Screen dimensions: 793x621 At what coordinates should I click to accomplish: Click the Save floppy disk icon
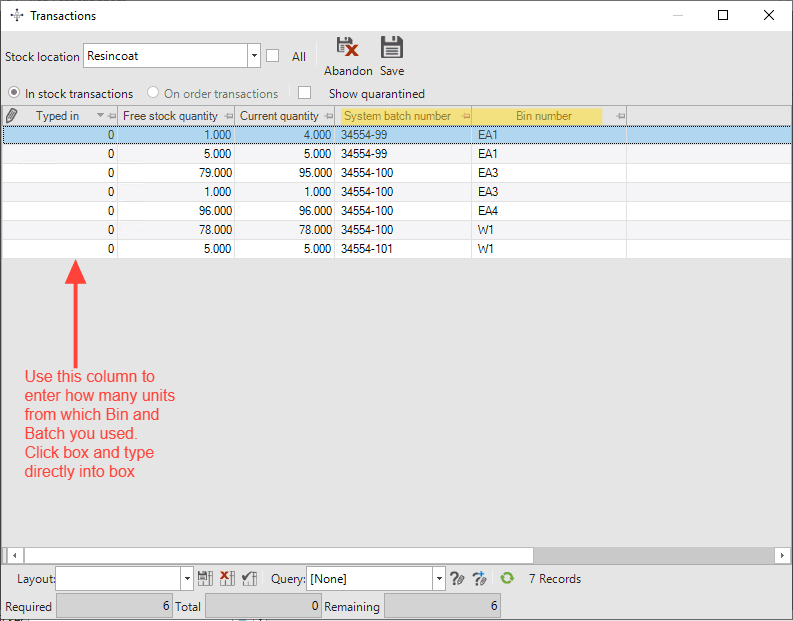point(391,47)
